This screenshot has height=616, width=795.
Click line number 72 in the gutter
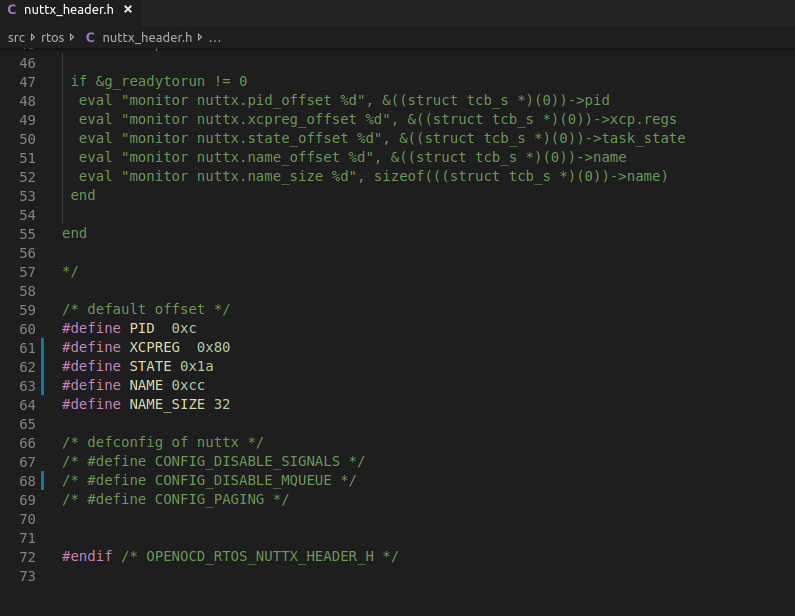pos(27,556)
